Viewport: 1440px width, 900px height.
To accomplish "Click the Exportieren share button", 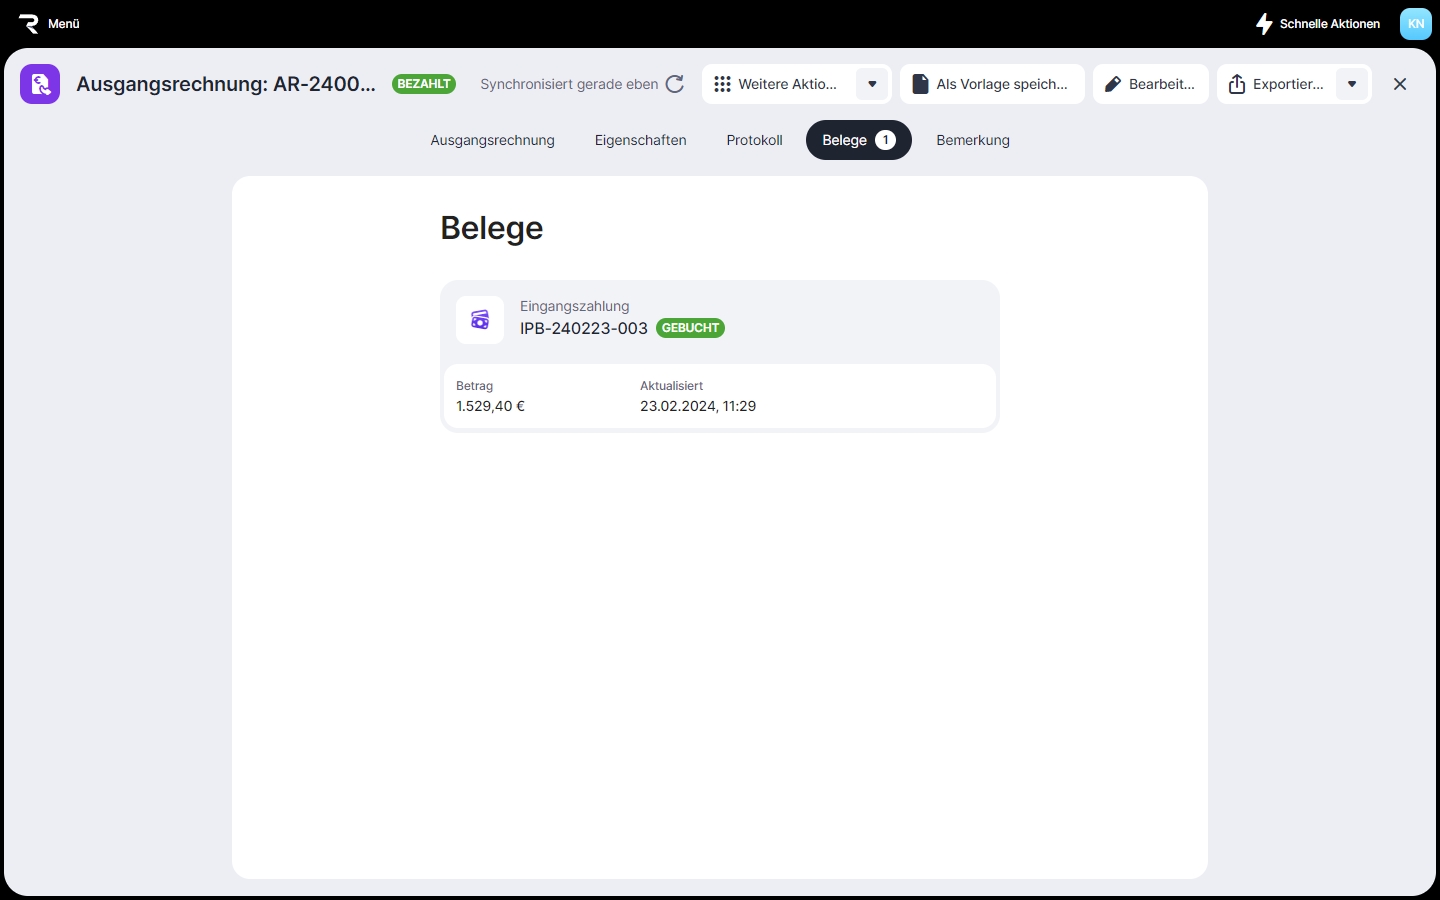I will [x=1276, y=84].
